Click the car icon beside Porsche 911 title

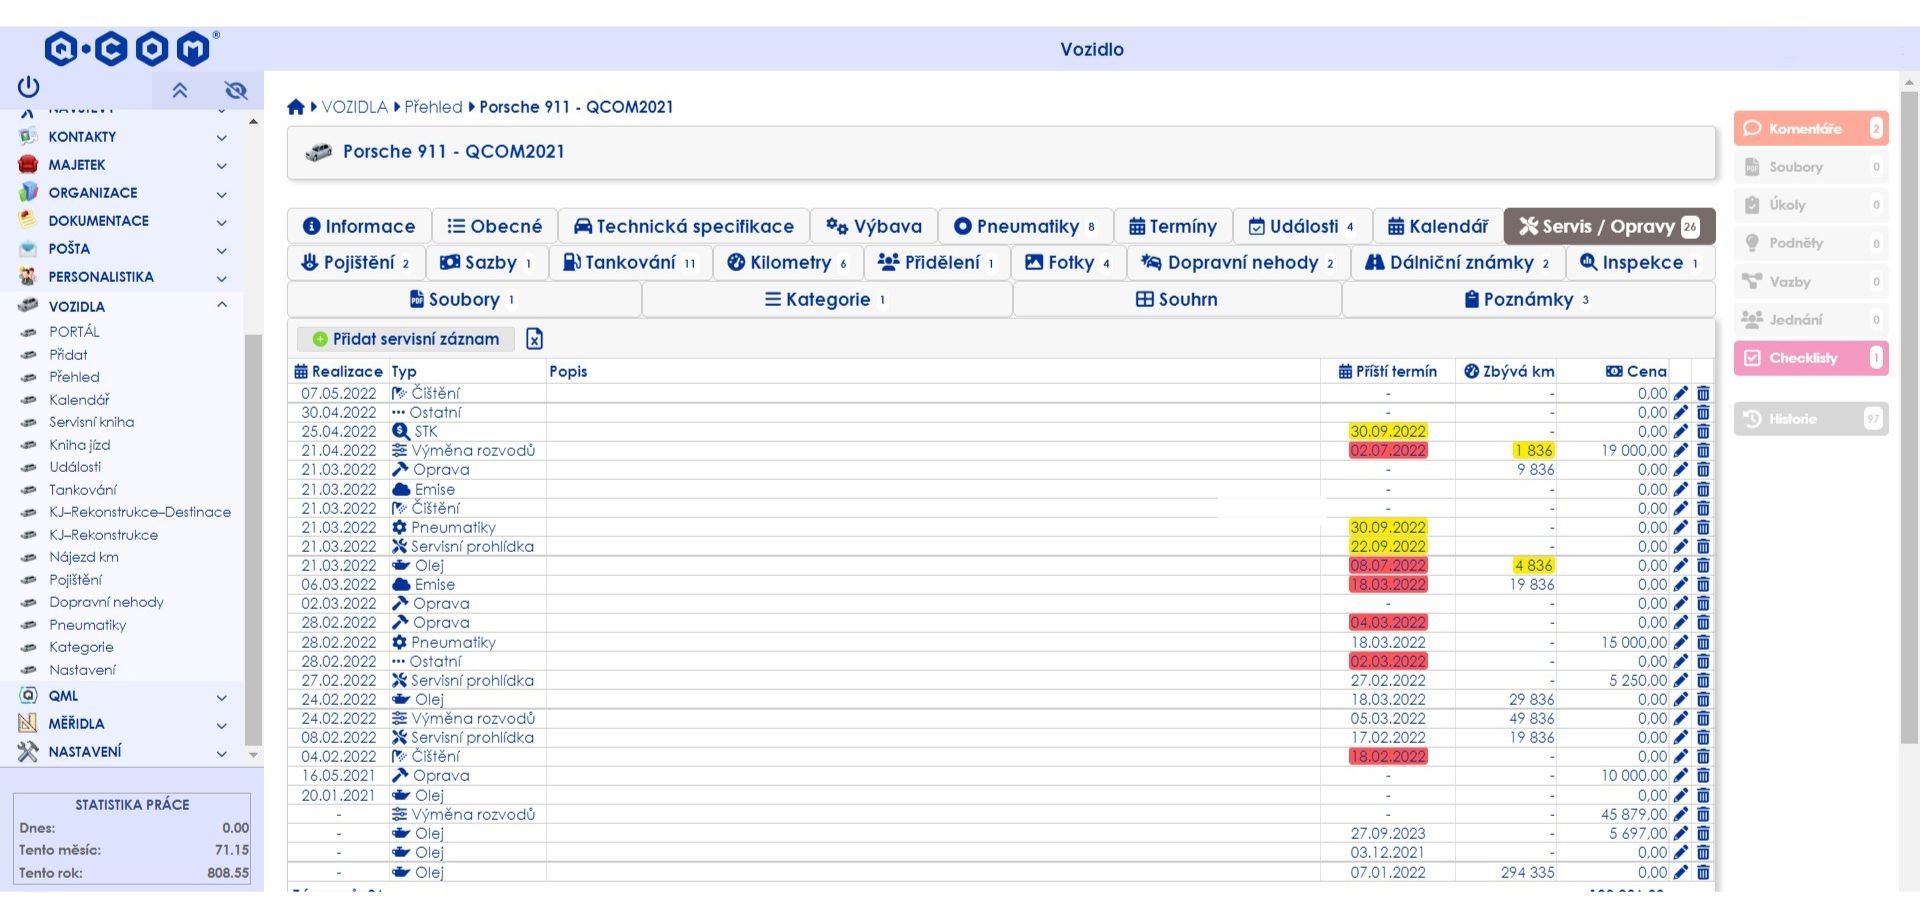pos(318,152)
